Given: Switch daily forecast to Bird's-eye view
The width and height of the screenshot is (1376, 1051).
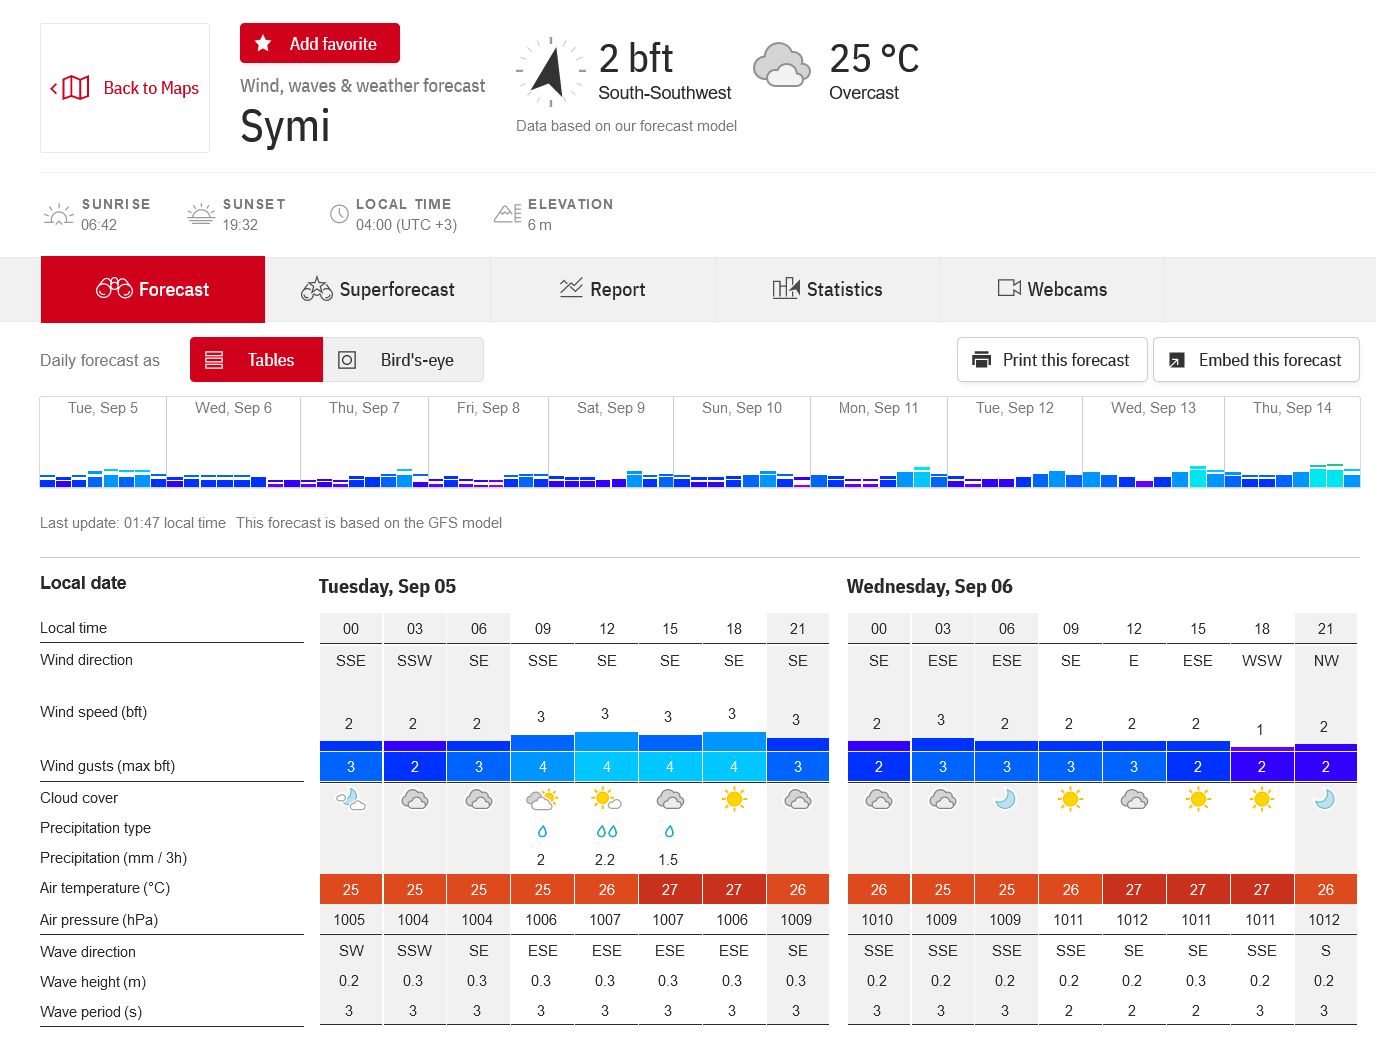Looking at the screenshot, I should coord(403,360).
